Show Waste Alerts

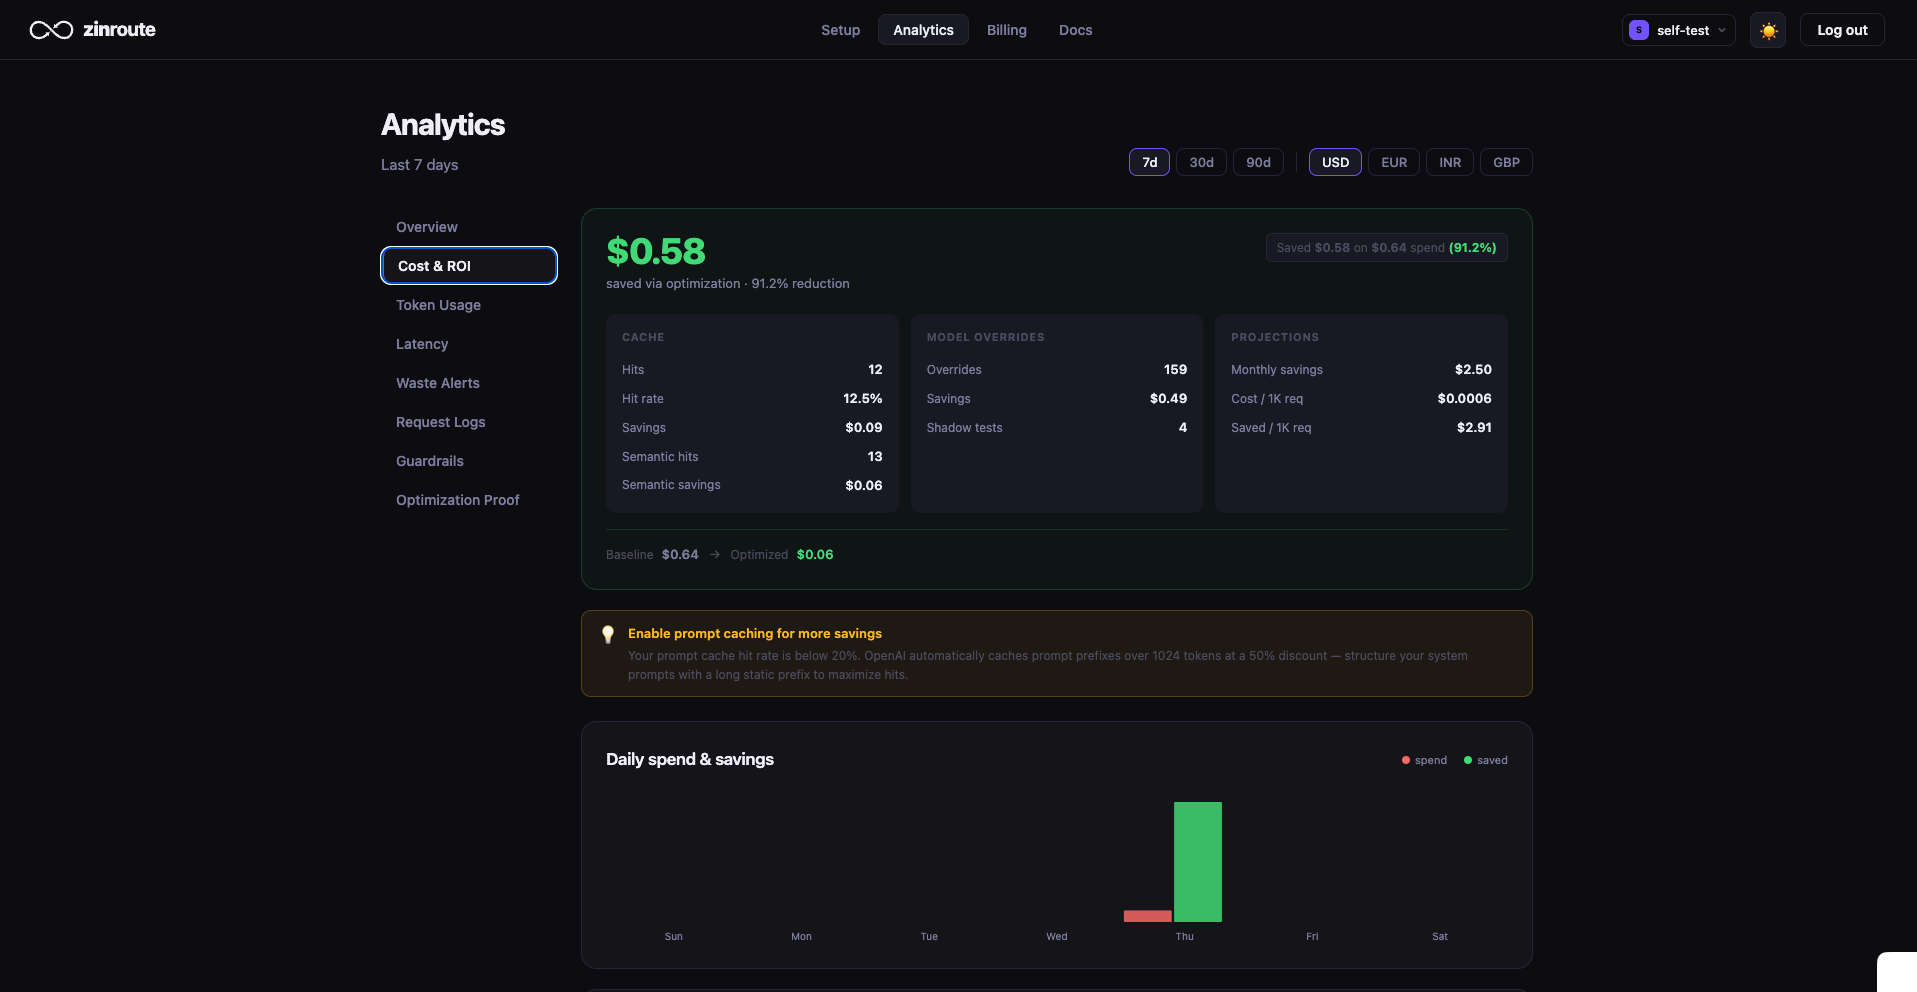click(469, 383)
